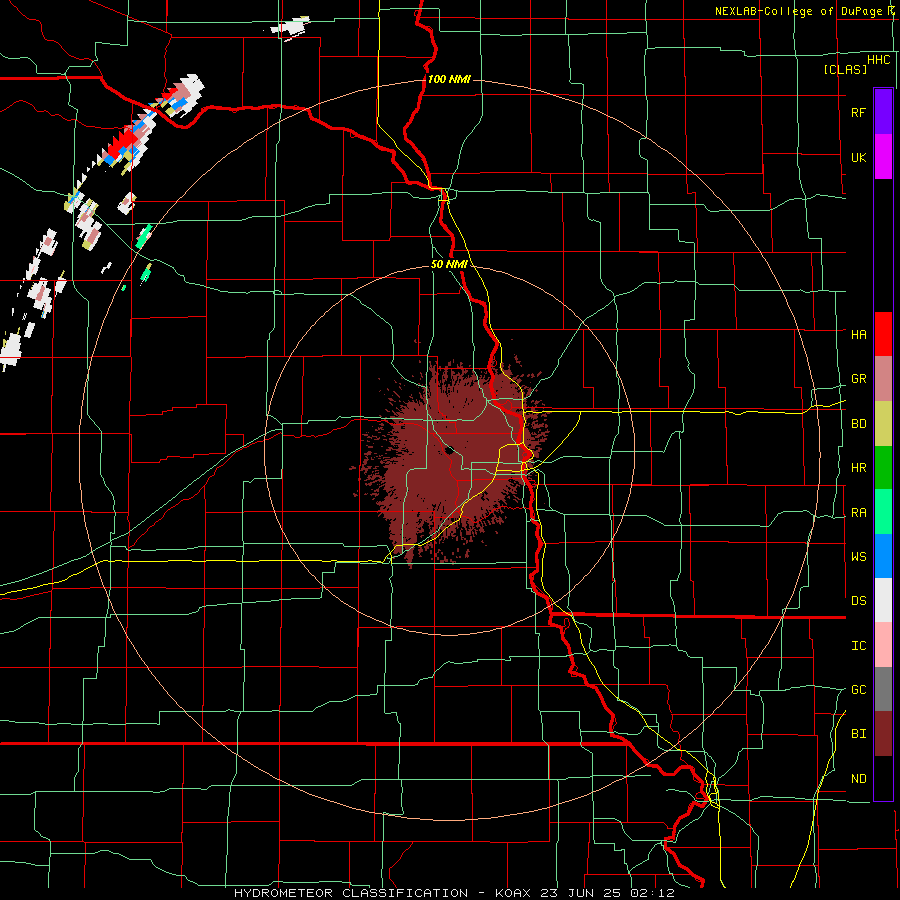The width and height of the screenshot is (900, 900).
Task: Click the WS blue legend swatch
Action: (883, 556)
